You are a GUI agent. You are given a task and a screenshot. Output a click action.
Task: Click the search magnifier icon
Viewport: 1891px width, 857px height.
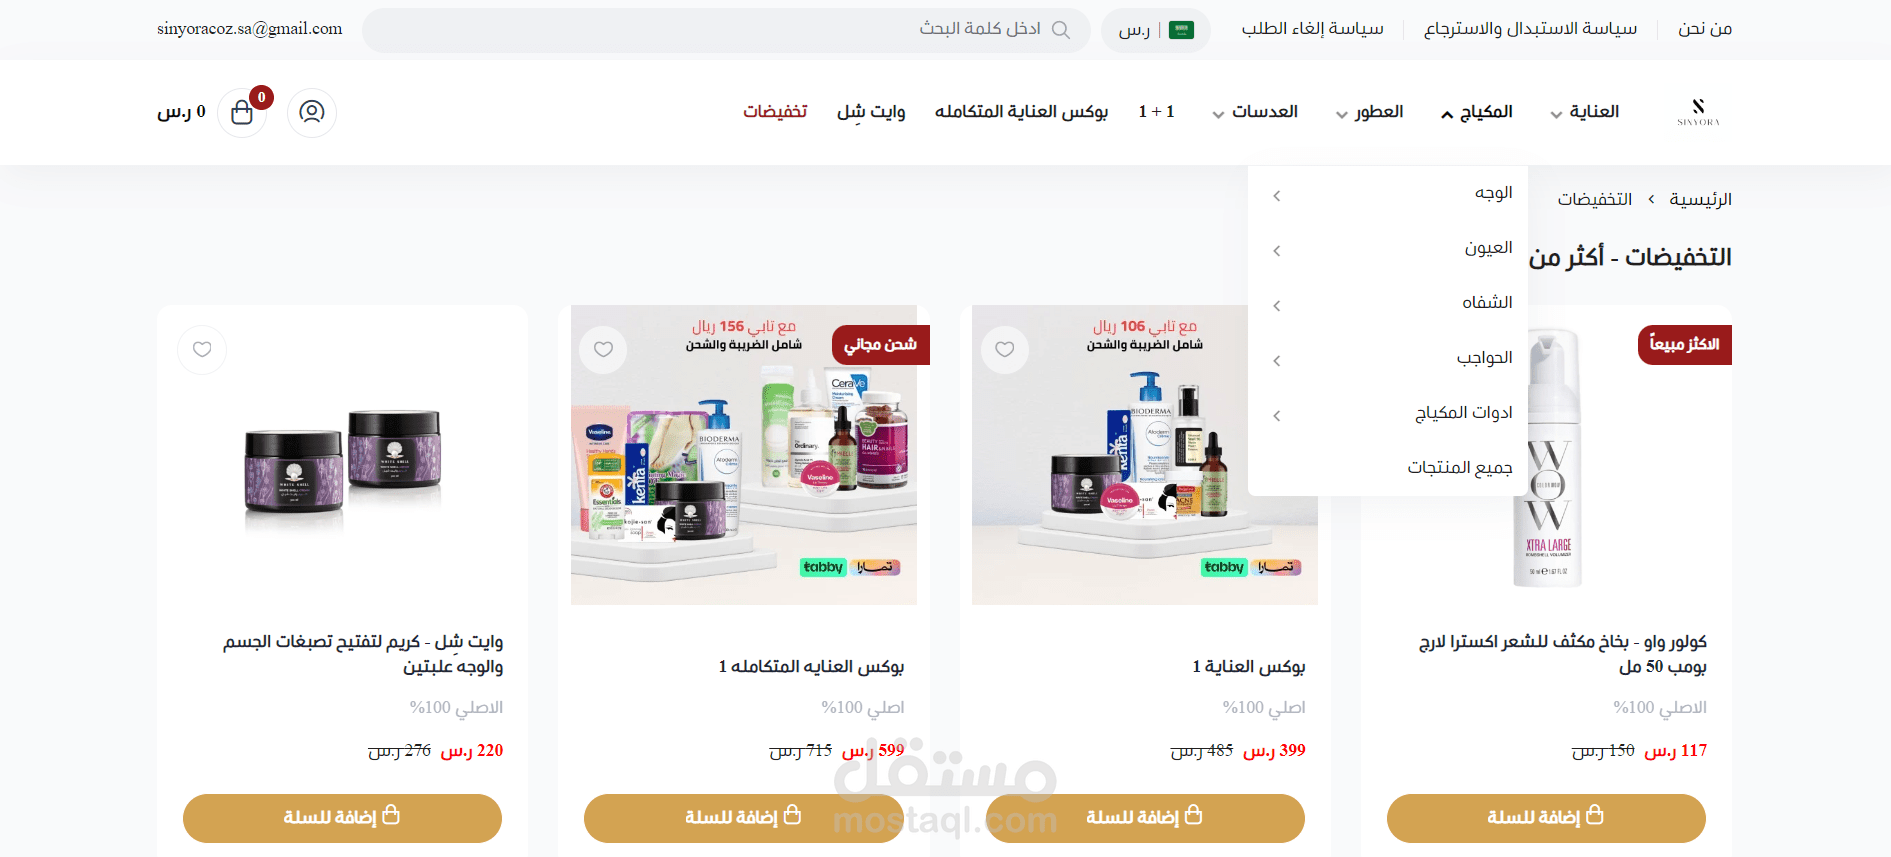[x=1061, y=30]
